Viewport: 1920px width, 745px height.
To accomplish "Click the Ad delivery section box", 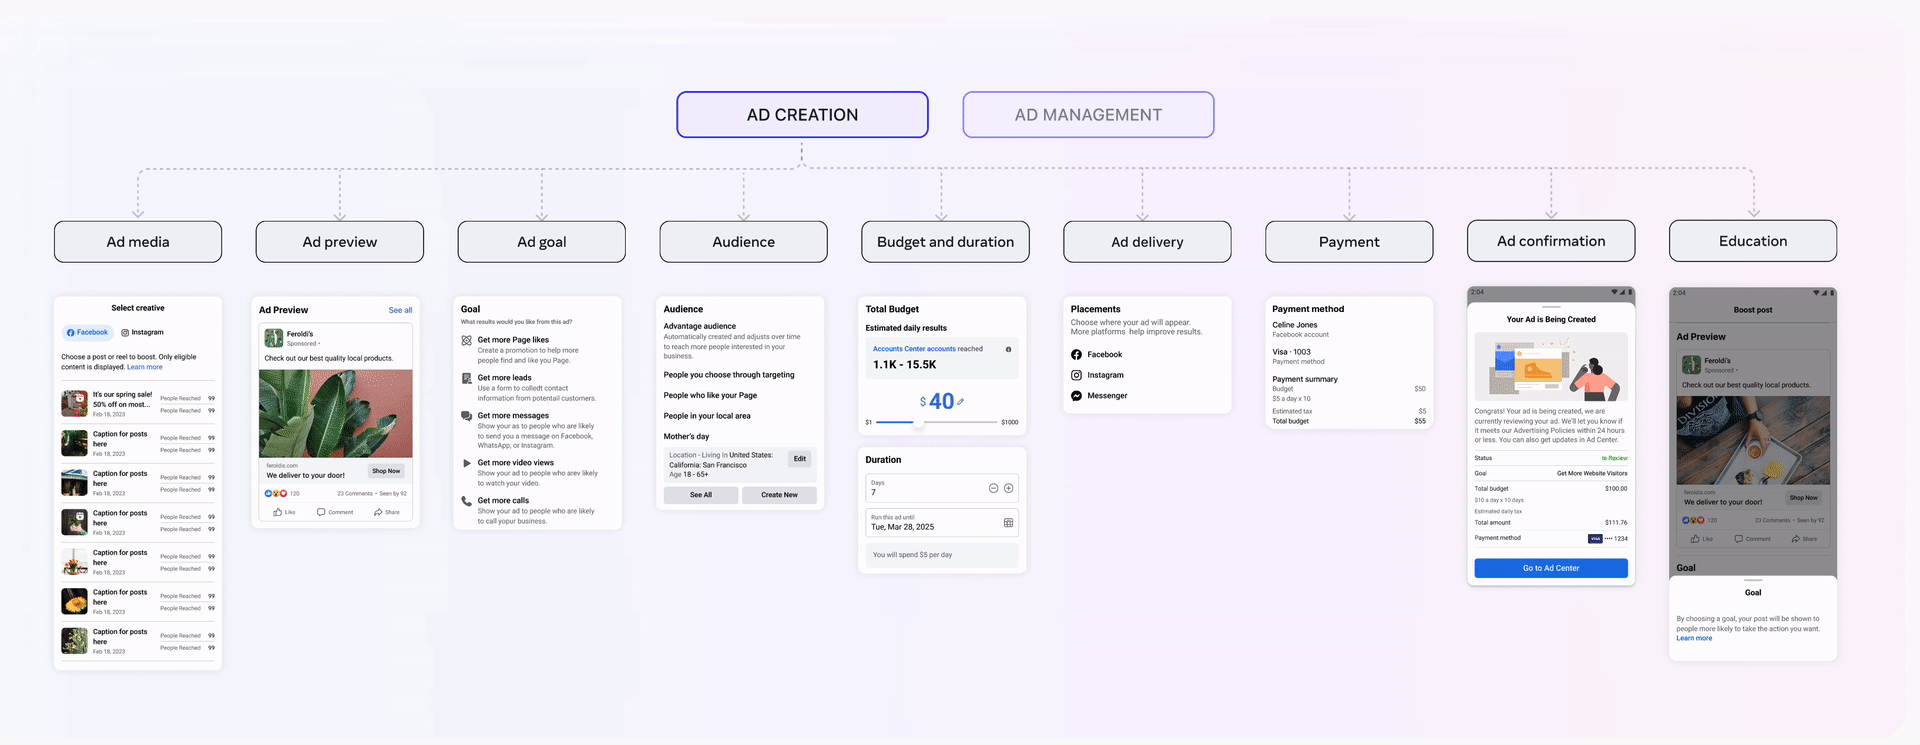I will [1148, 242].
